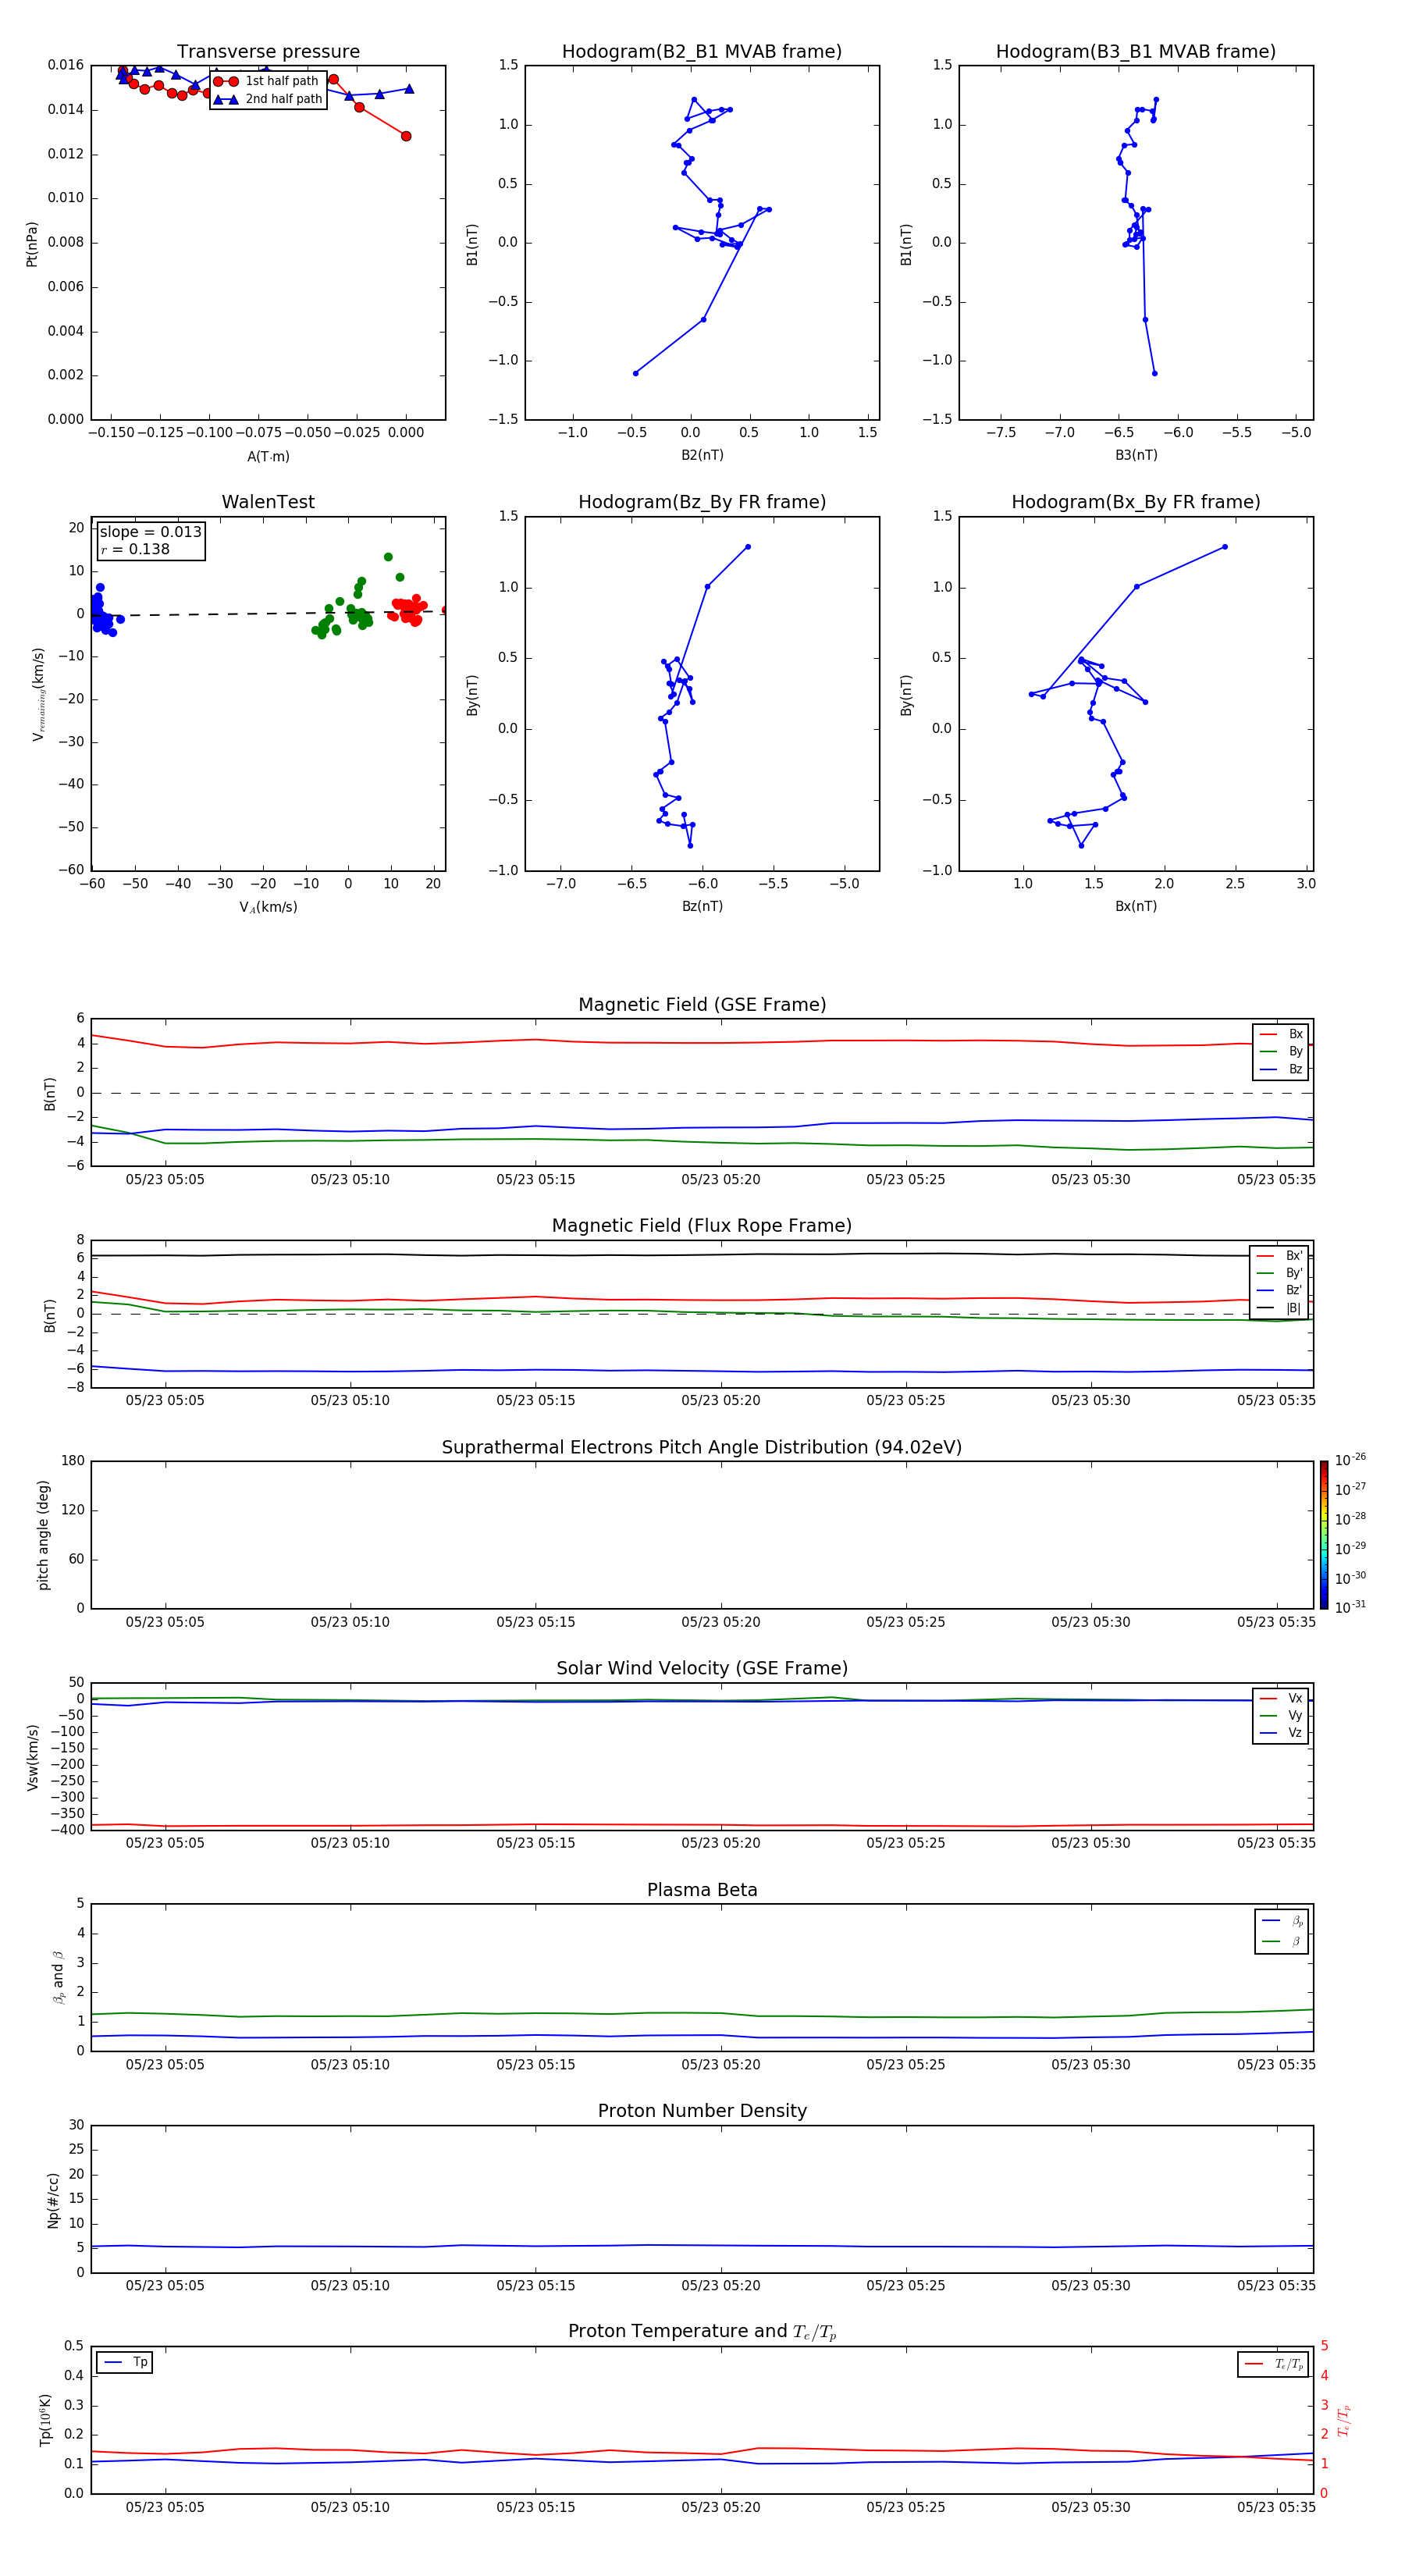Click the 'Magnetic Field (Flux Rope Frame)' title

point(702,1226)
